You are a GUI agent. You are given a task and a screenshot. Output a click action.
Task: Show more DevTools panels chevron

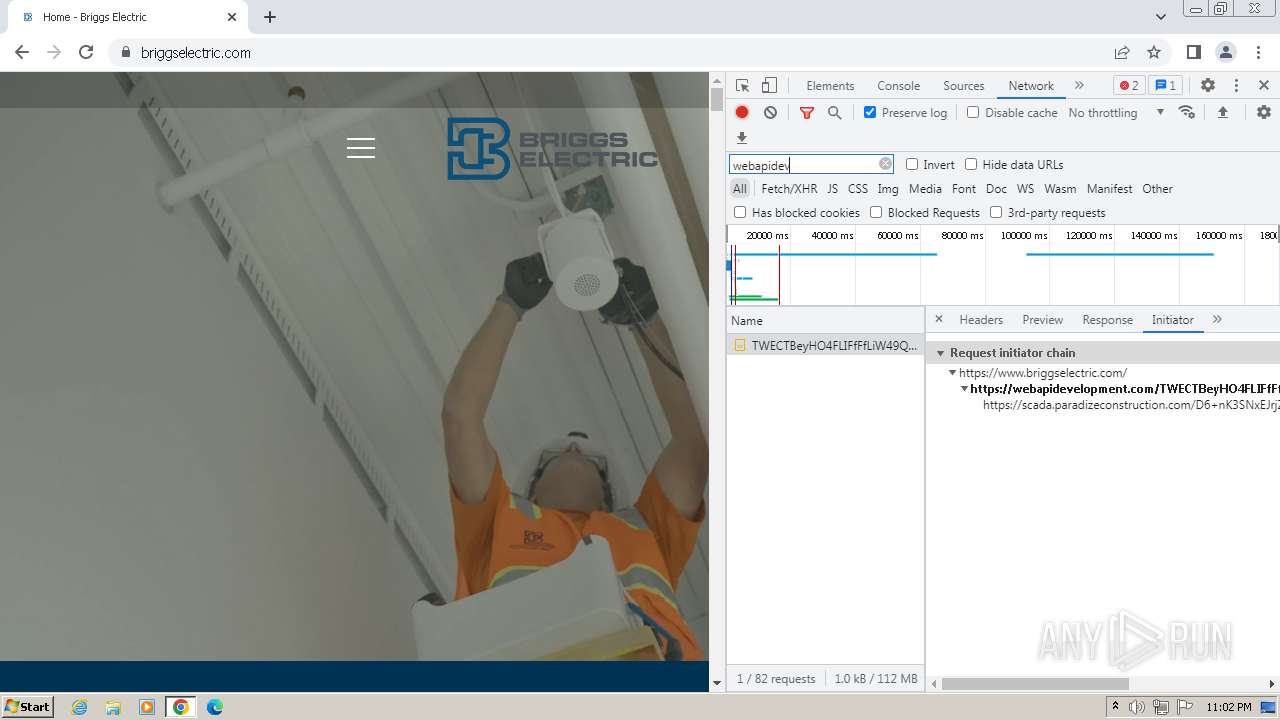[1079, 86]
